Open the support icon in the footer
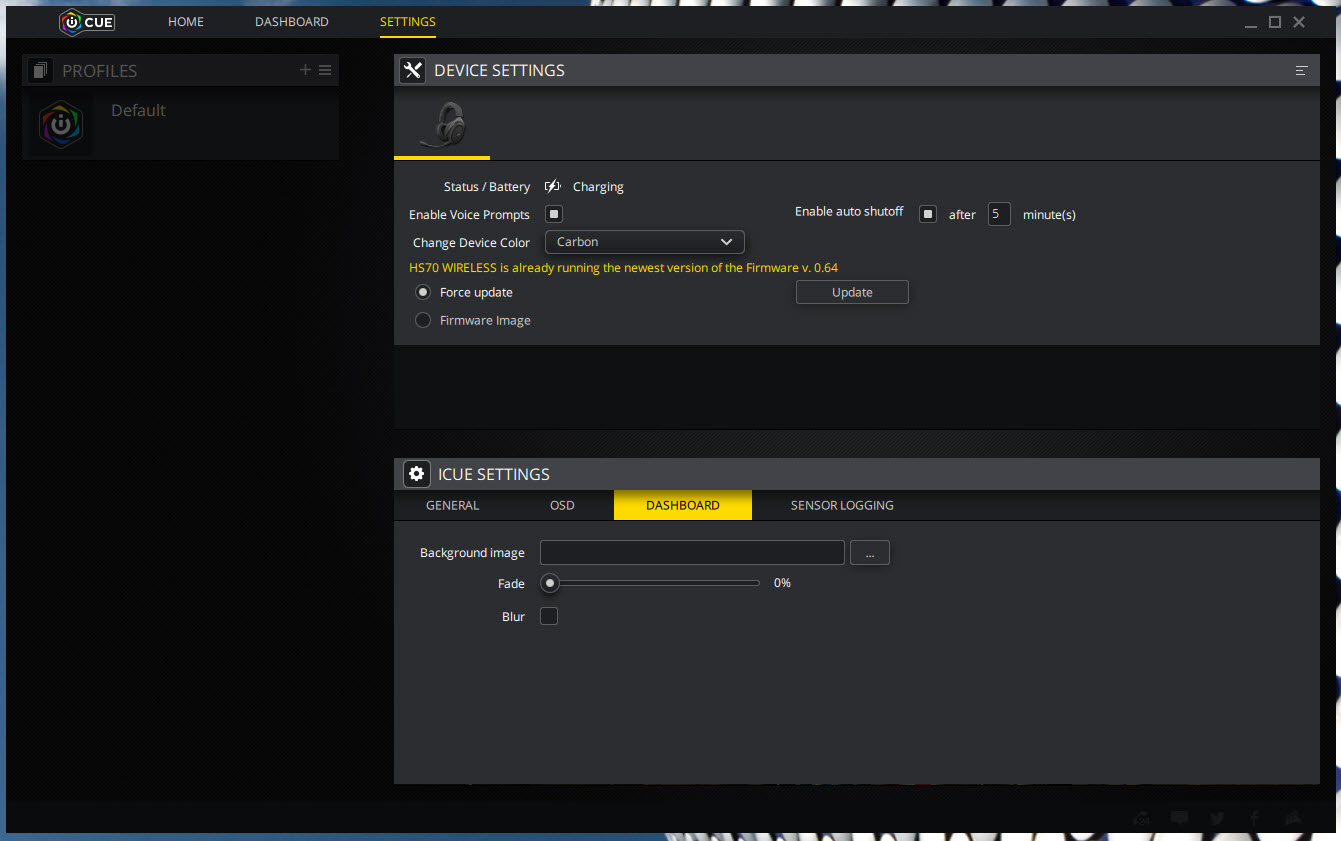Image resolution: width=1341 pixels, height=841 pixels. point(1142,818)
